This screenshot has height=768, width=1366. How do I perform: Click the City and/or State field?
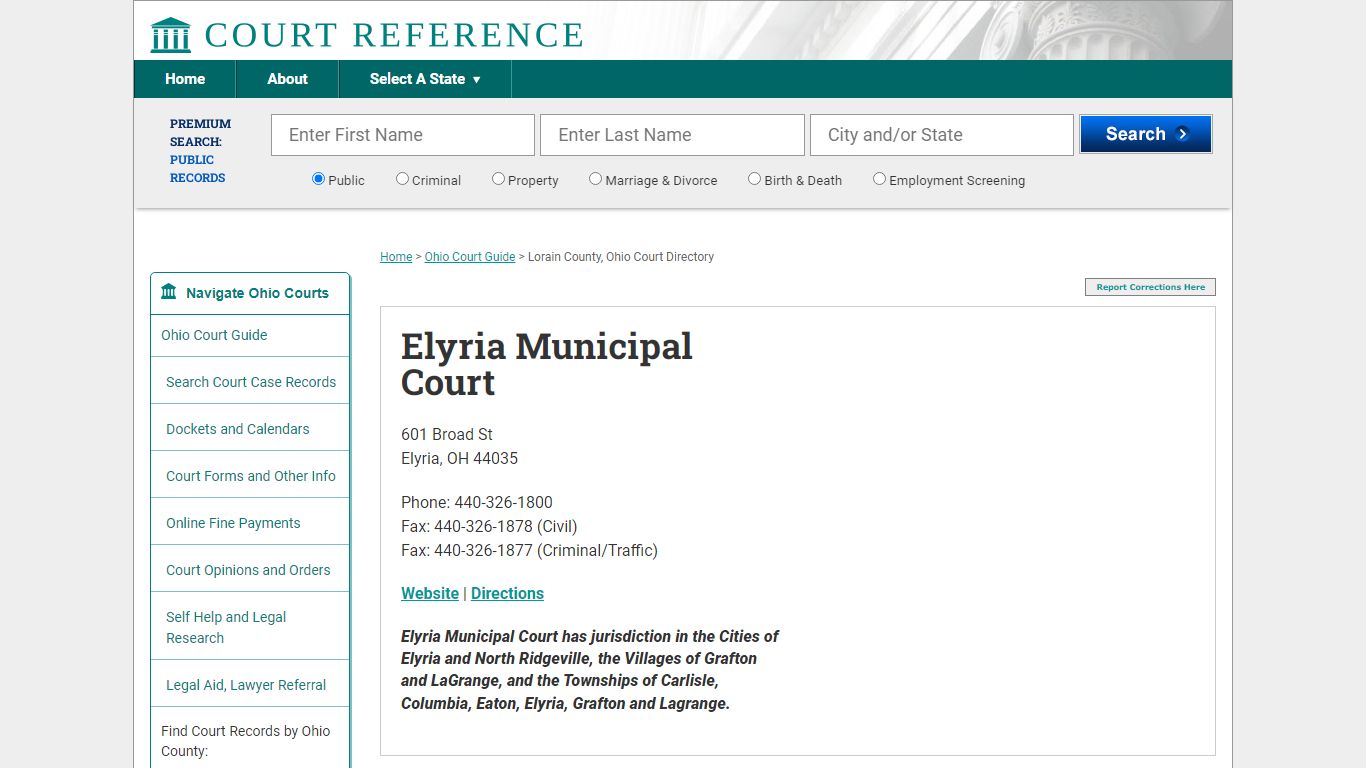point(942,135)
